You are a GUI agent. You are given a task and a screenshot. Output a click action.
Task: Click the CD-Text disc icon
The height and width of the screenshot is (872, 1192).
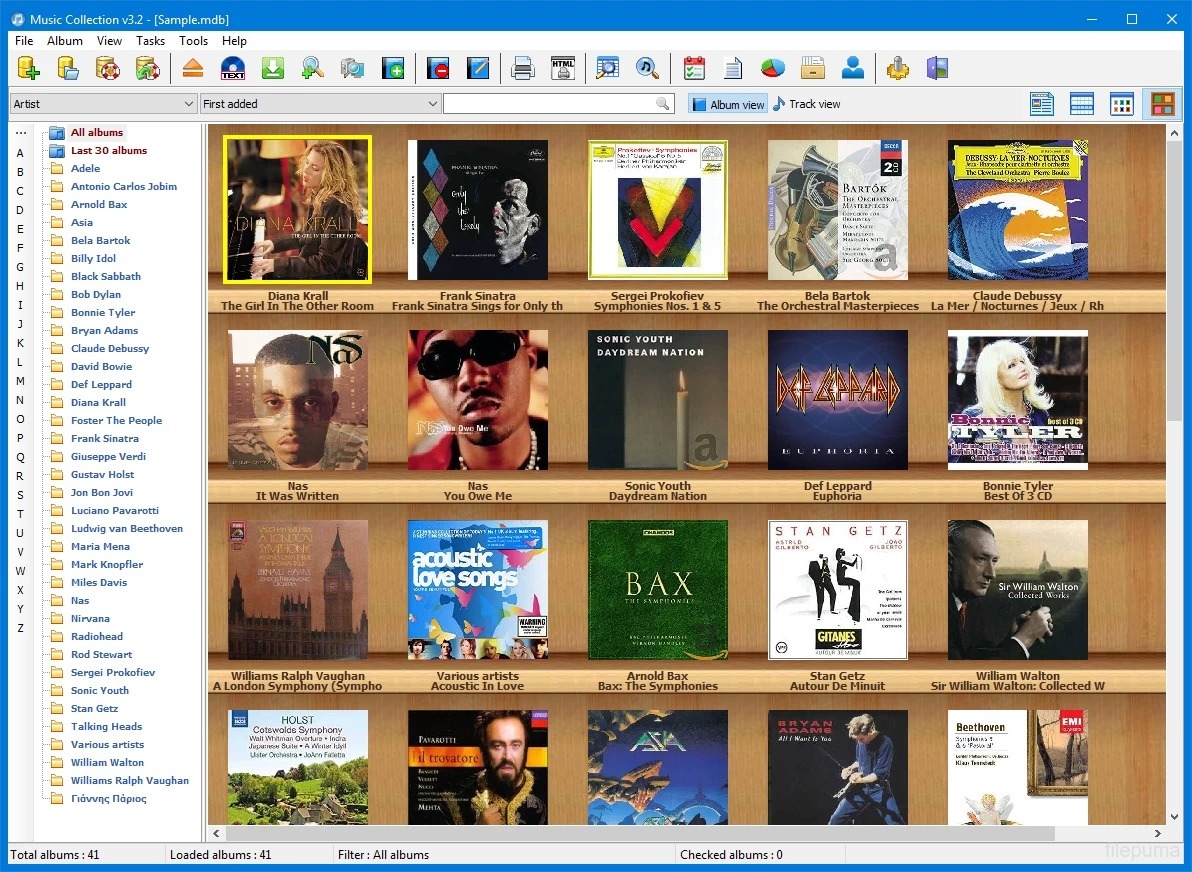[233, 68]
